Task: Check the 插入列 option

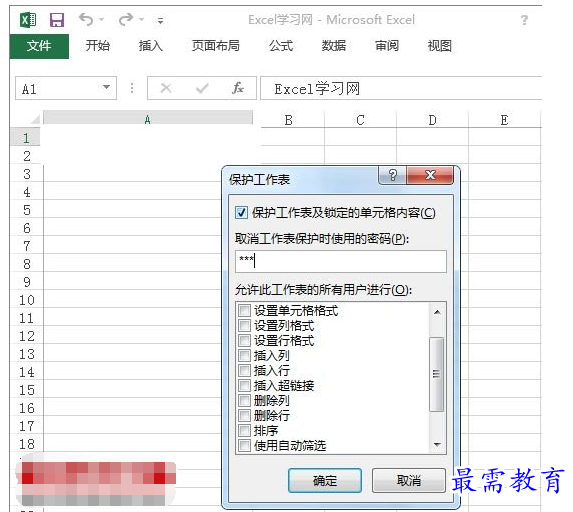Action: click(x=244, y=356)
